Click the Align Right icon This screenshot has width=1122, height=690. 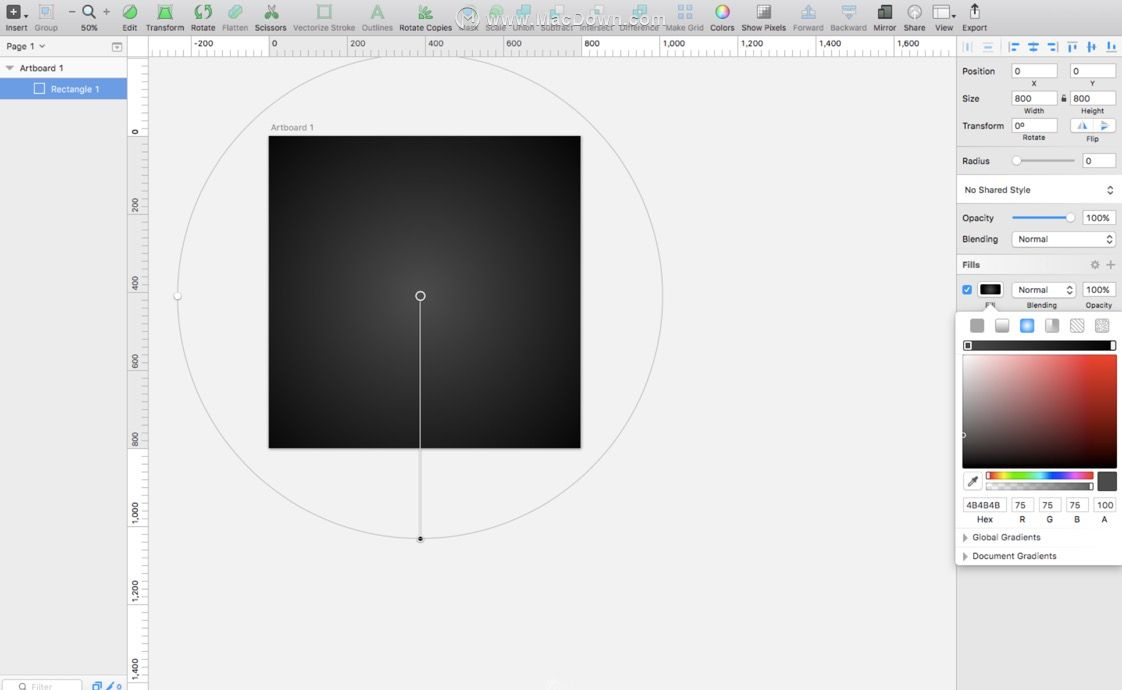(x=1053, y=47)
